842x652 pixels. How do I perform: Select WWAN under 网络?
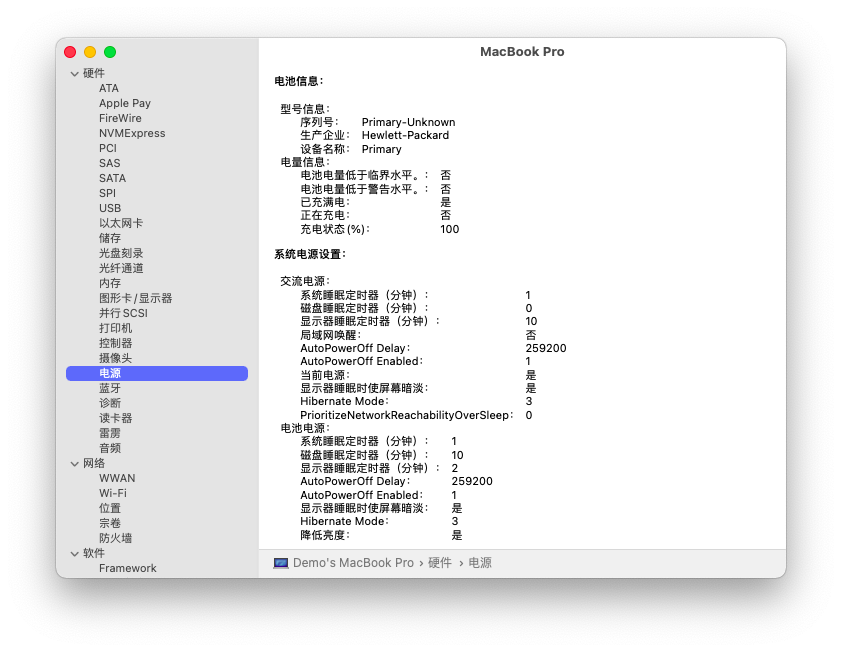117,479
